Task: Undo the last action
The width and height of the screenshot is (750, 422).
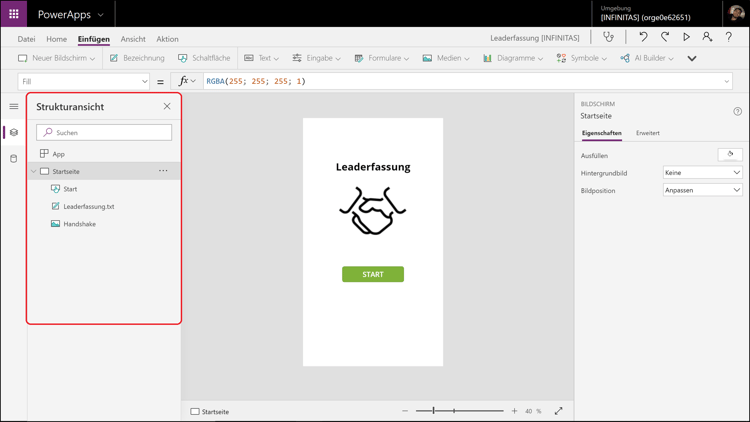Action: [x=643, y=37]
